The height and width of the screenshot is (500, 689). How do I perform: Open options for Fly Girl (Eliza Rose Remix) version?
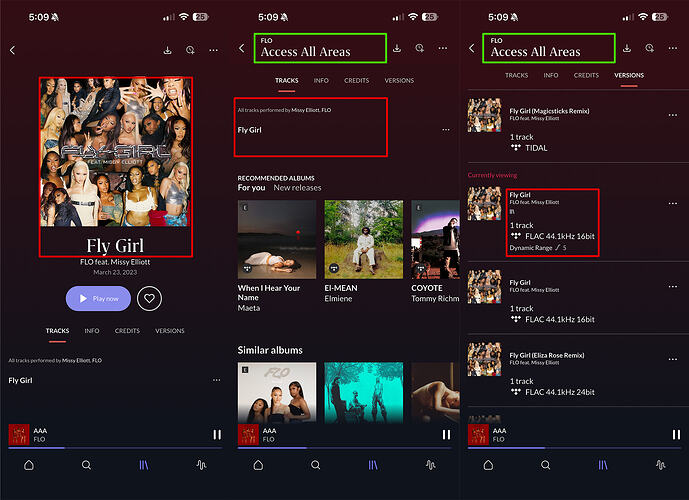673,359
